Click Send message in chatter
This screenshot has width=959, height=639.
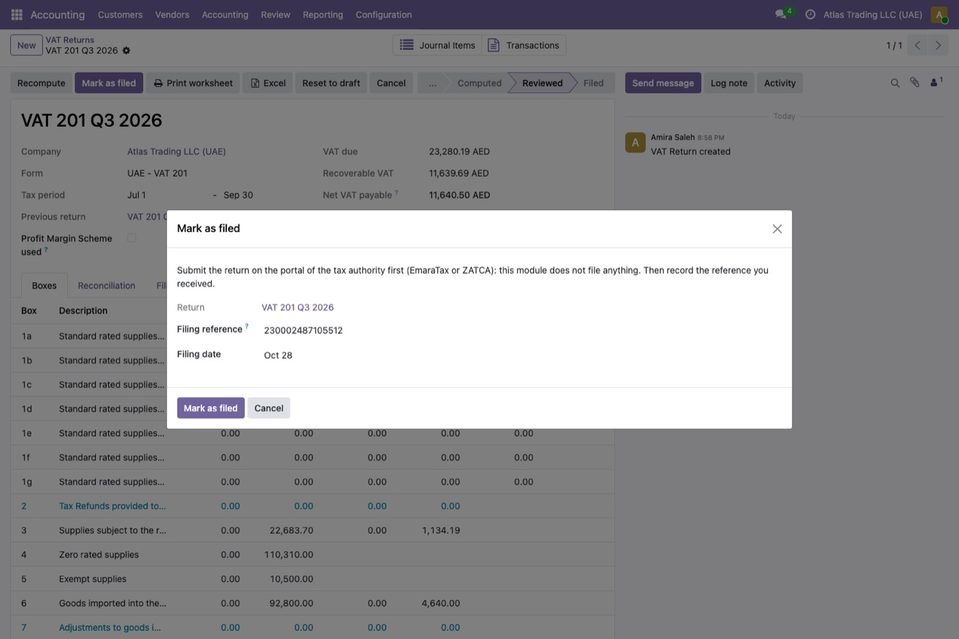click(663, 83)
